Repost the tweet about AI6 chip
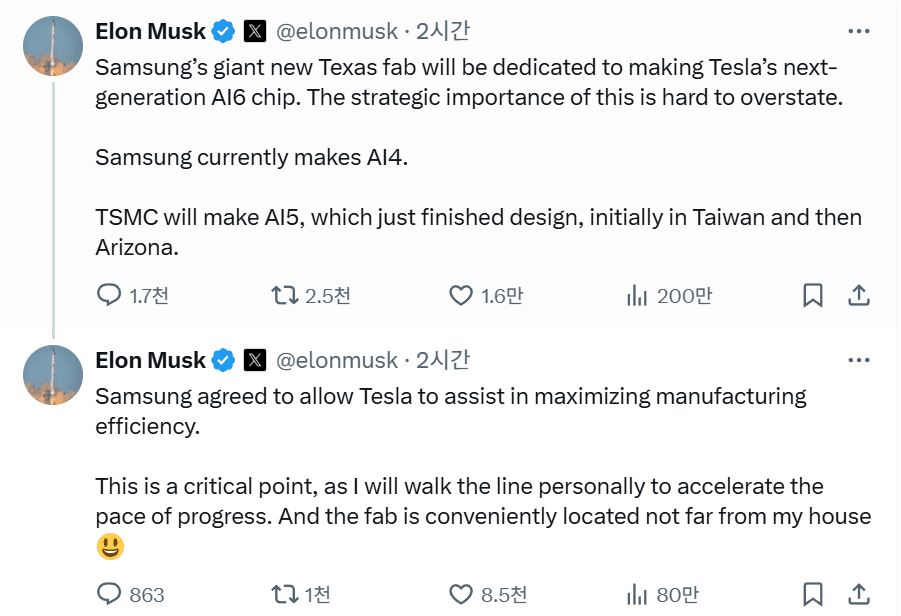This screenshot has width=901, height=616. [285, 295]
